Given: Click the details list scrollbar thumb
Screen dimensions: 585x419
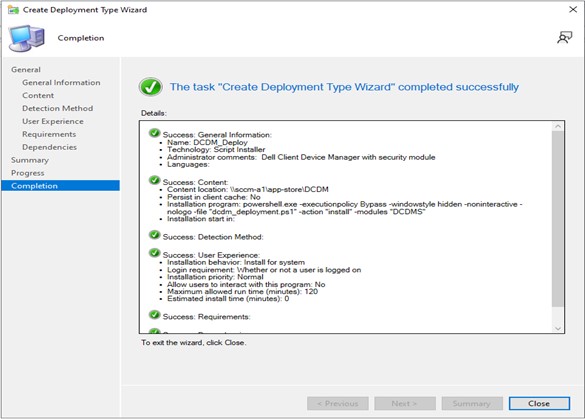Looking at the screenshot, I should 558,219.
